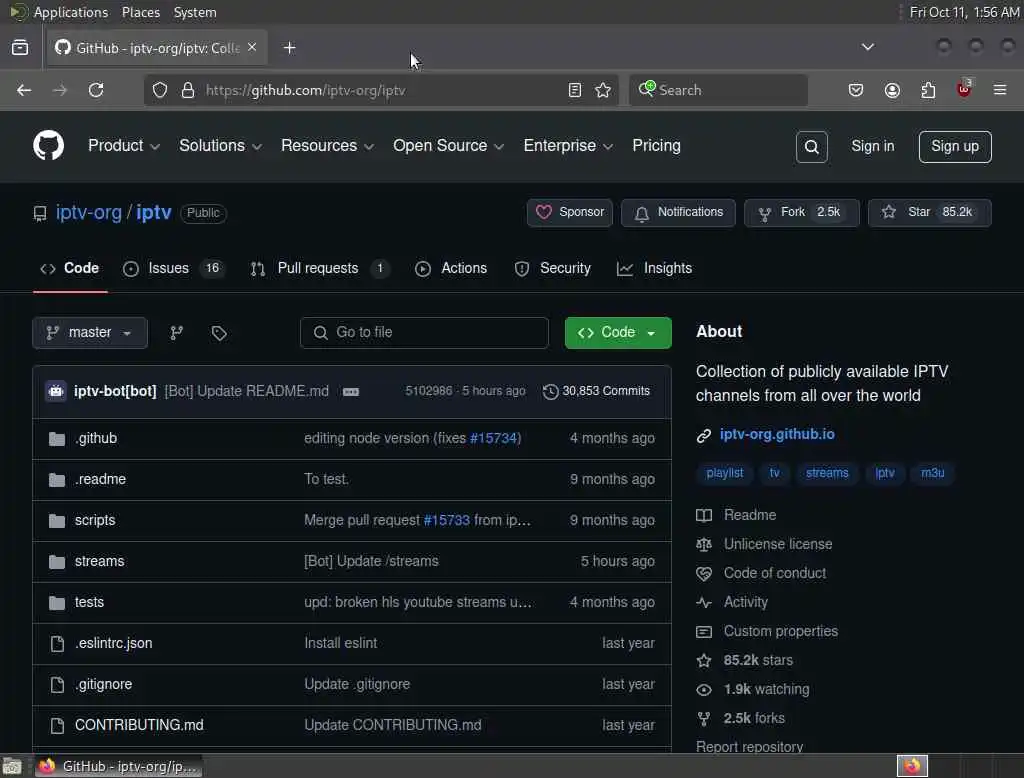Open the tracking protection shield icon
The image size is (1024, 778).
[x=160, y=90]
